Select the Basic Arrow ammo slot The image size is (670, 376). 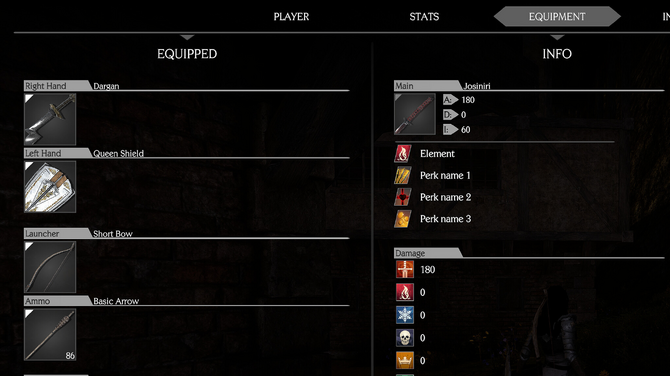(x=50, y=335)
